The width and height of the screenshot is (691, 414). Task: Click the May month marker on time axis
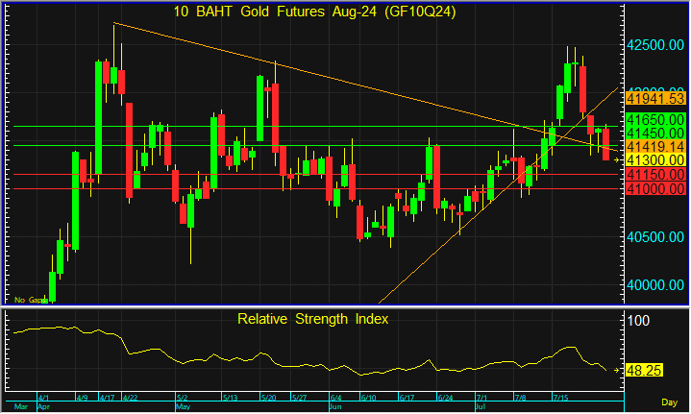(x=184, y=408)
